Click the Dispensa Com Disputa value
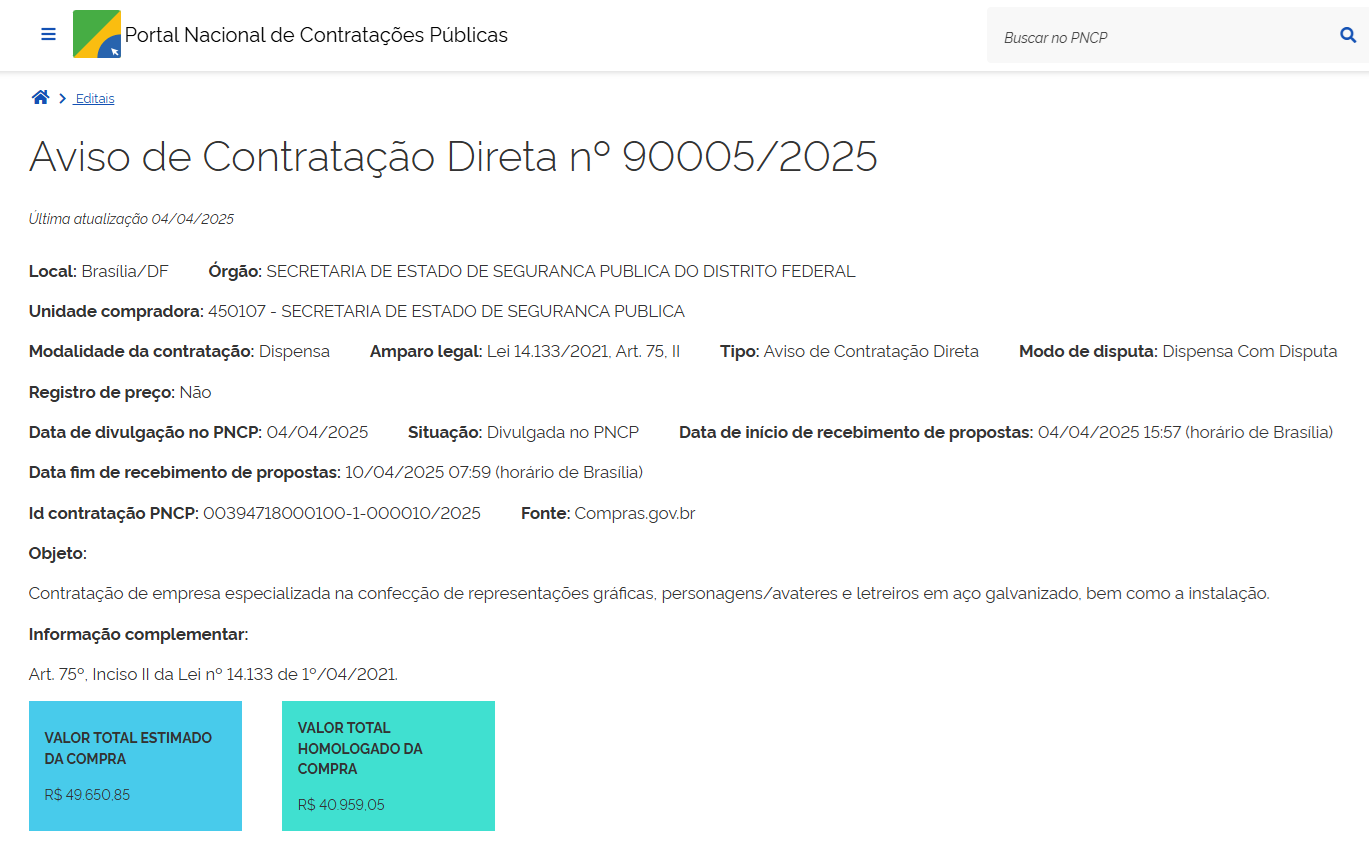1369x853 pixels. click(x=1249, y=351)
